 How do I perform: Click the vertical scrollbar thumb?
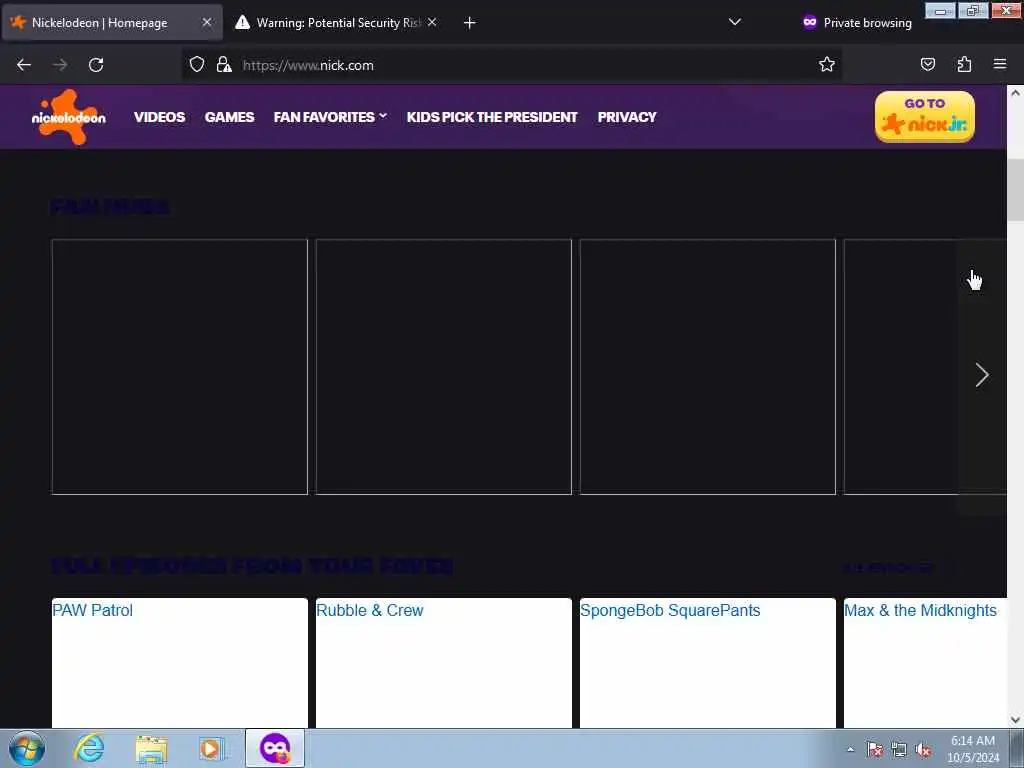[1015, 189]
